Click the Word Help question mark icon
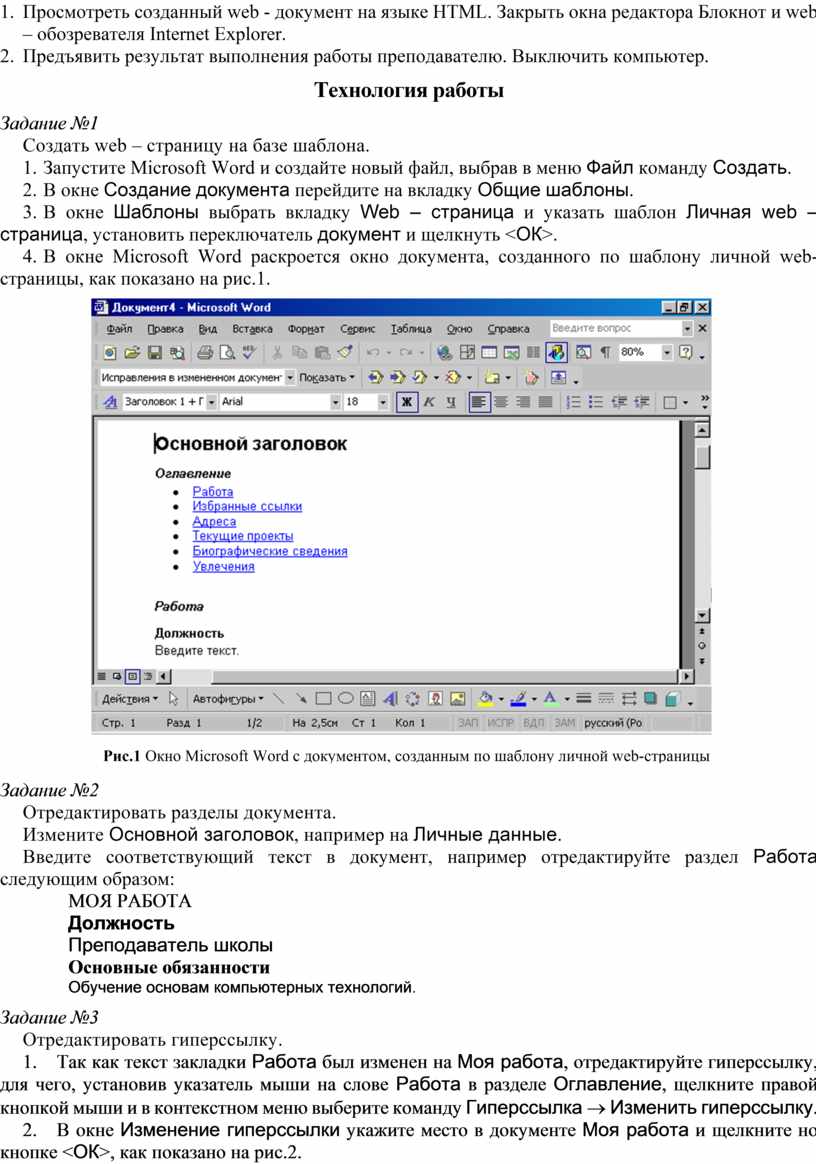 coord(686,353)
